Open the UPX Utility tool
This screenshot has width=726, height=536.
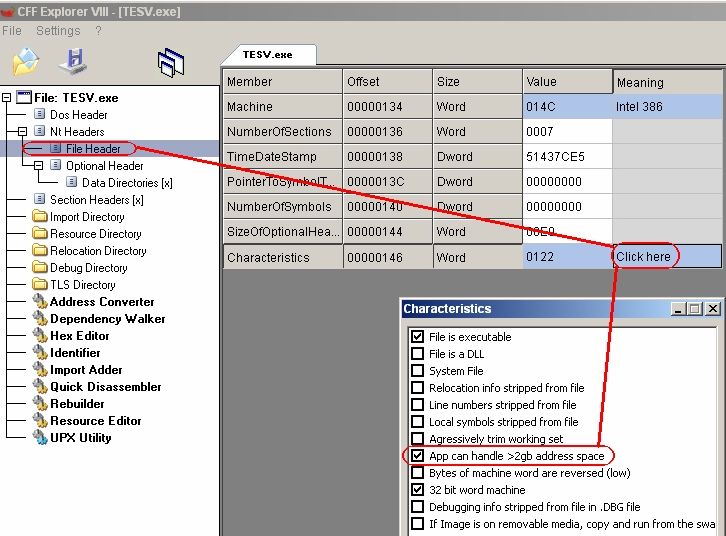coord(80,438)
